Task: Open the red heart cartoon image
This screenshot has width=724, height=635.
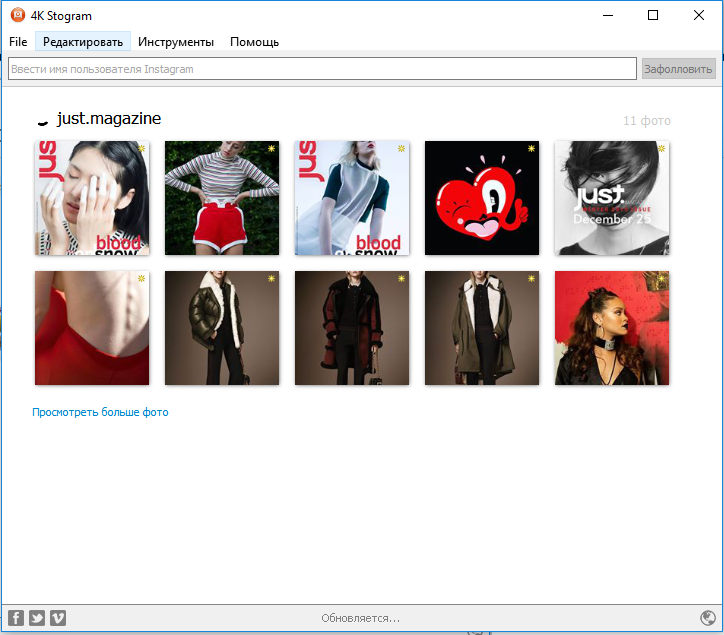Action: (x=482, y=198)
